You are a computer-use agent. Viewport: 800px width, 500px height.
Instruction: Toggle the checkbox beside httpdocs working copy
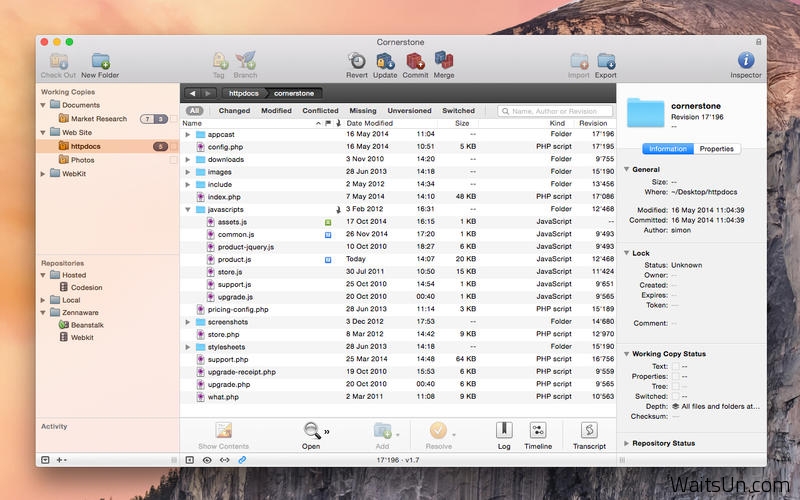[x=173, y=146]
